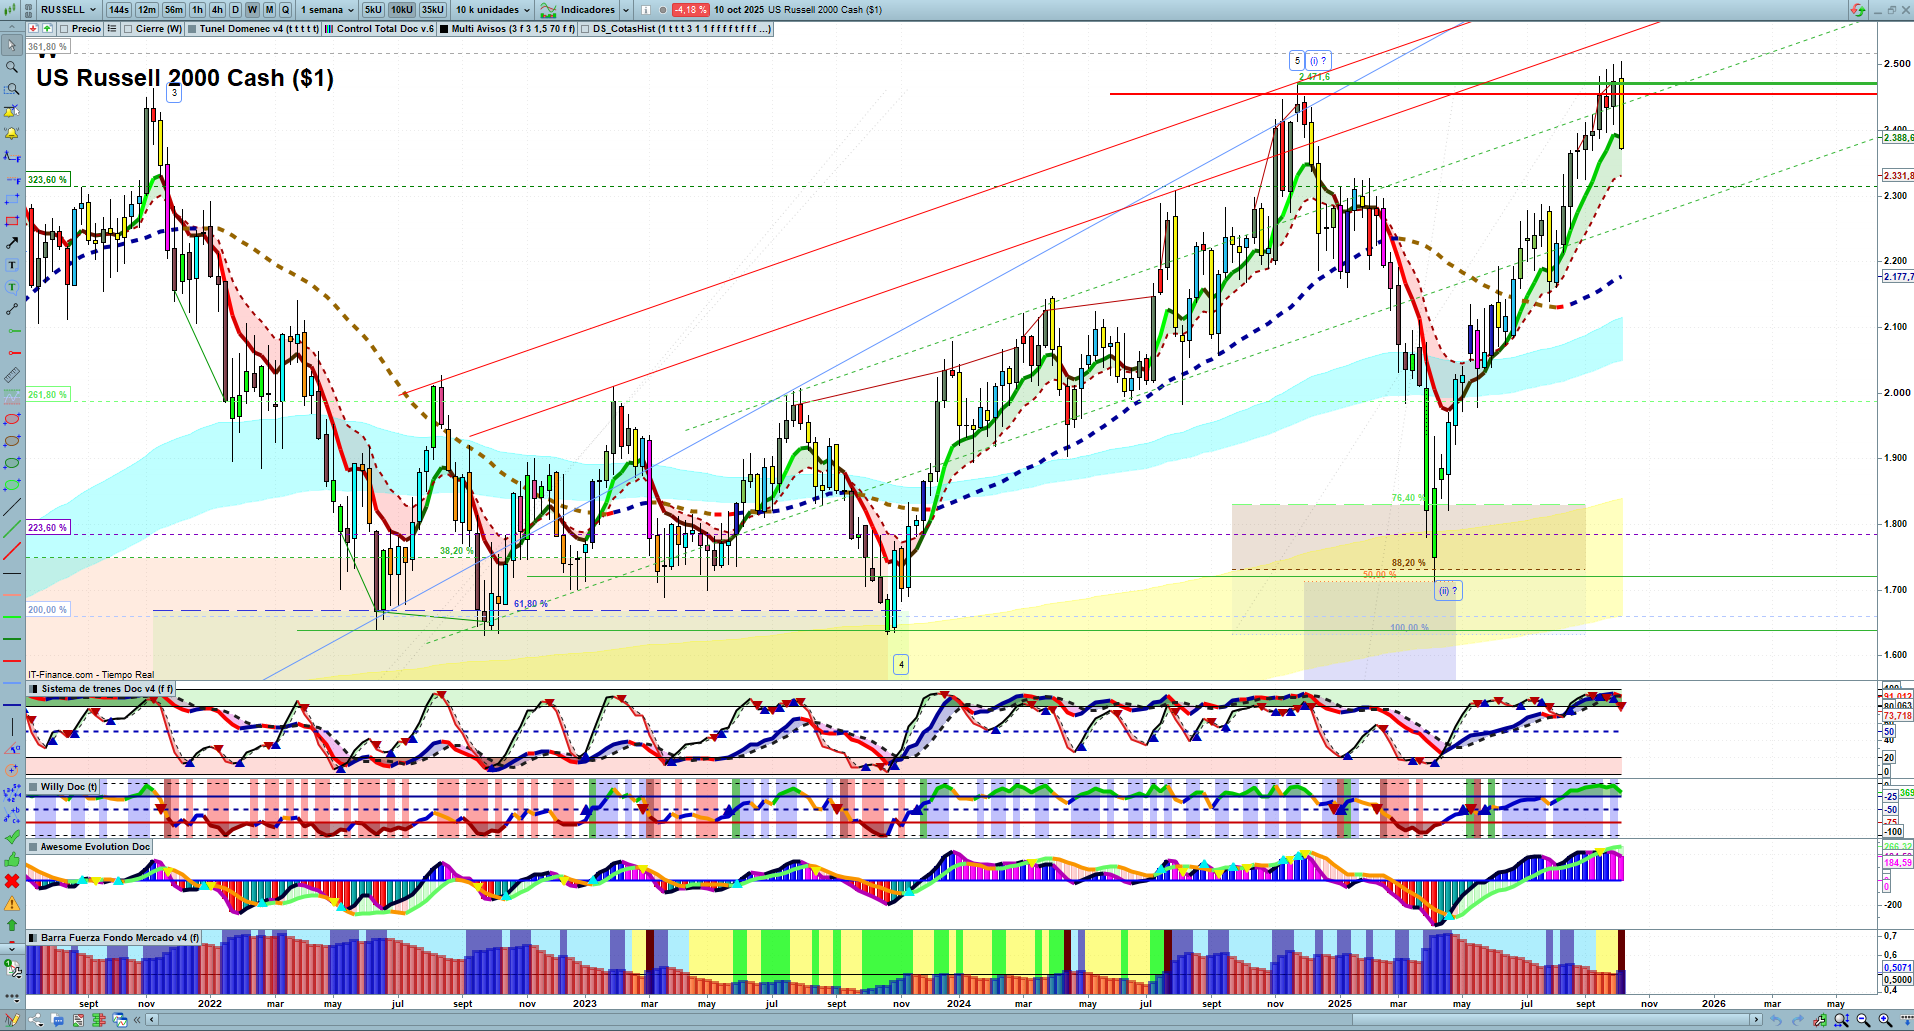Toggle the Sistema de trenes Doc v4 square

tap(34, 689)
